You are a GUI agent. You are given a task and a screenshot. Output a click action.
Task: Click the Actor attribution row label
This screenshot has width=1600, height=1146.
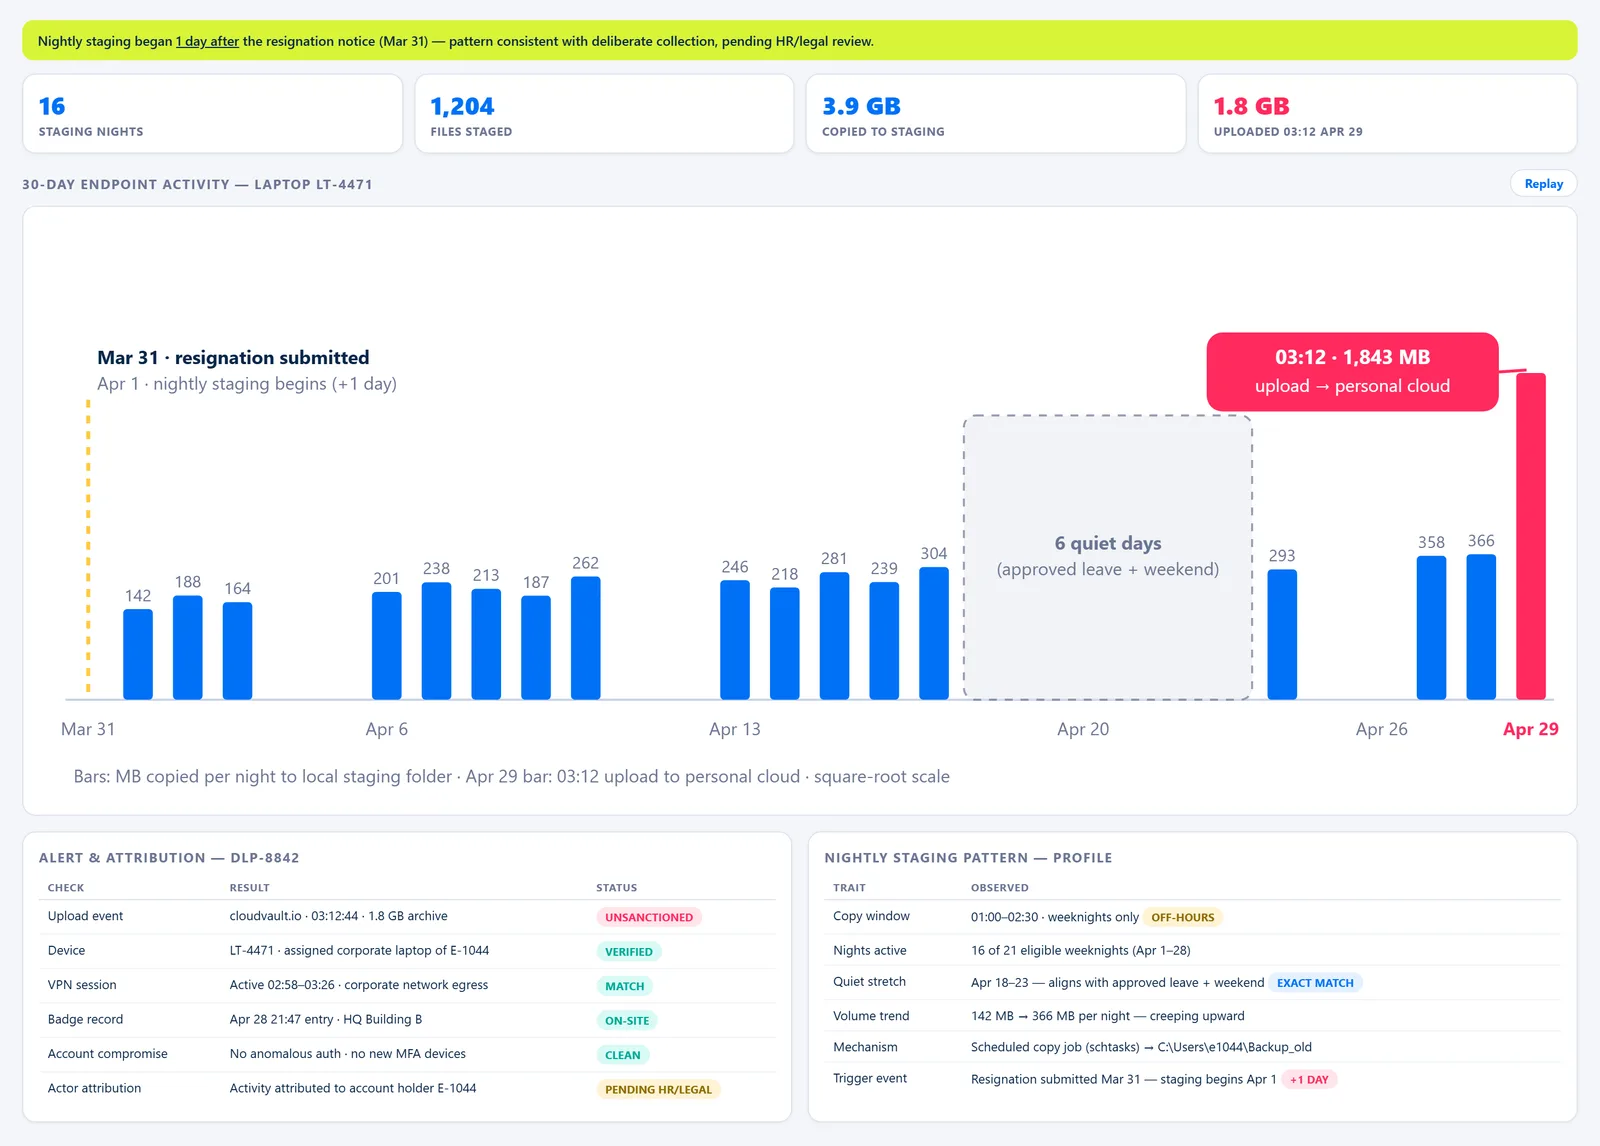click(95, 1088)
